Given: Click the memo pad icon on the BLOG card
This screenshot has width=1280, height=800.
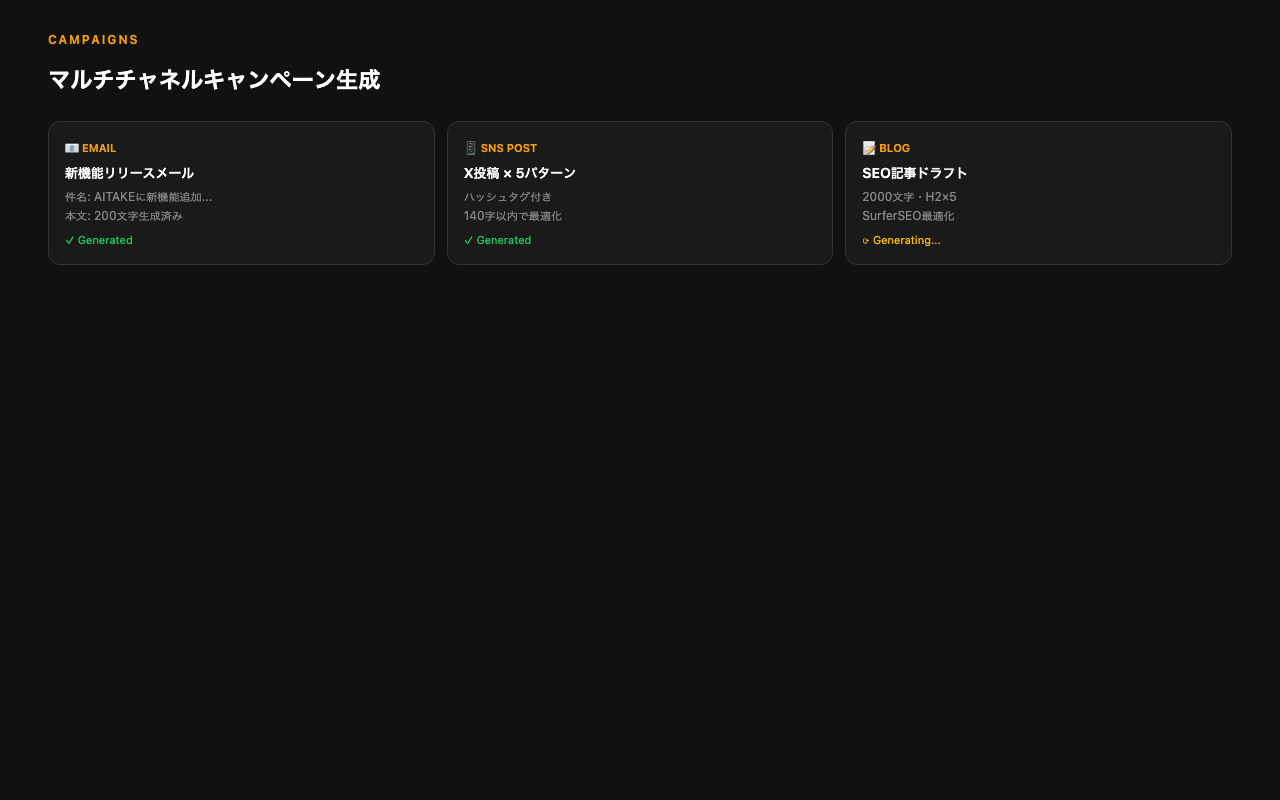Looking at the screenshot, I should click(869, 147).
